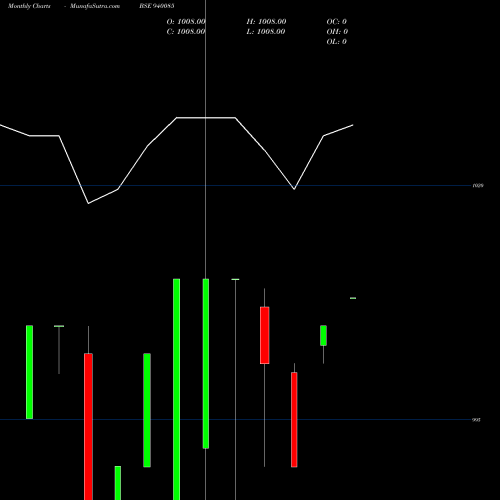Click the 'OC: 0' reading
The width and height of the screenshot is (500, 500).
click(x=336, y=22)
